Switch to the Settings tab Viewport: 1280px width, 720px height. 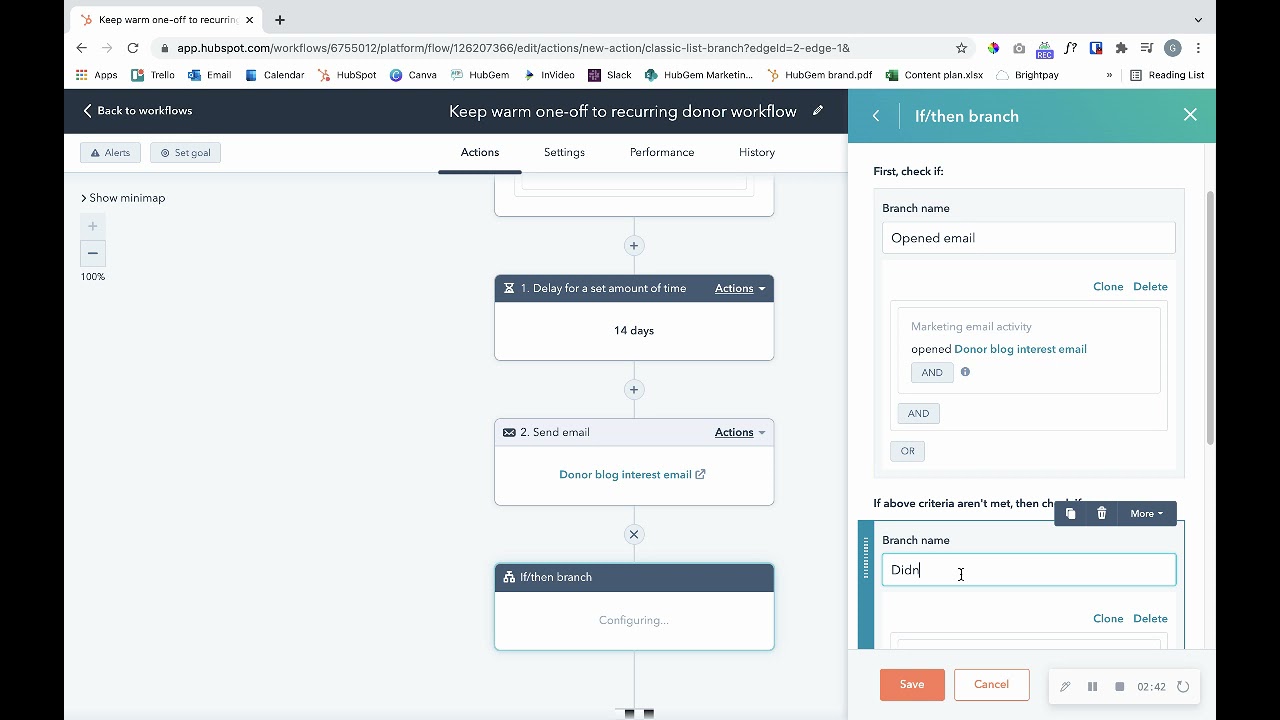click(x=564, y=152)
